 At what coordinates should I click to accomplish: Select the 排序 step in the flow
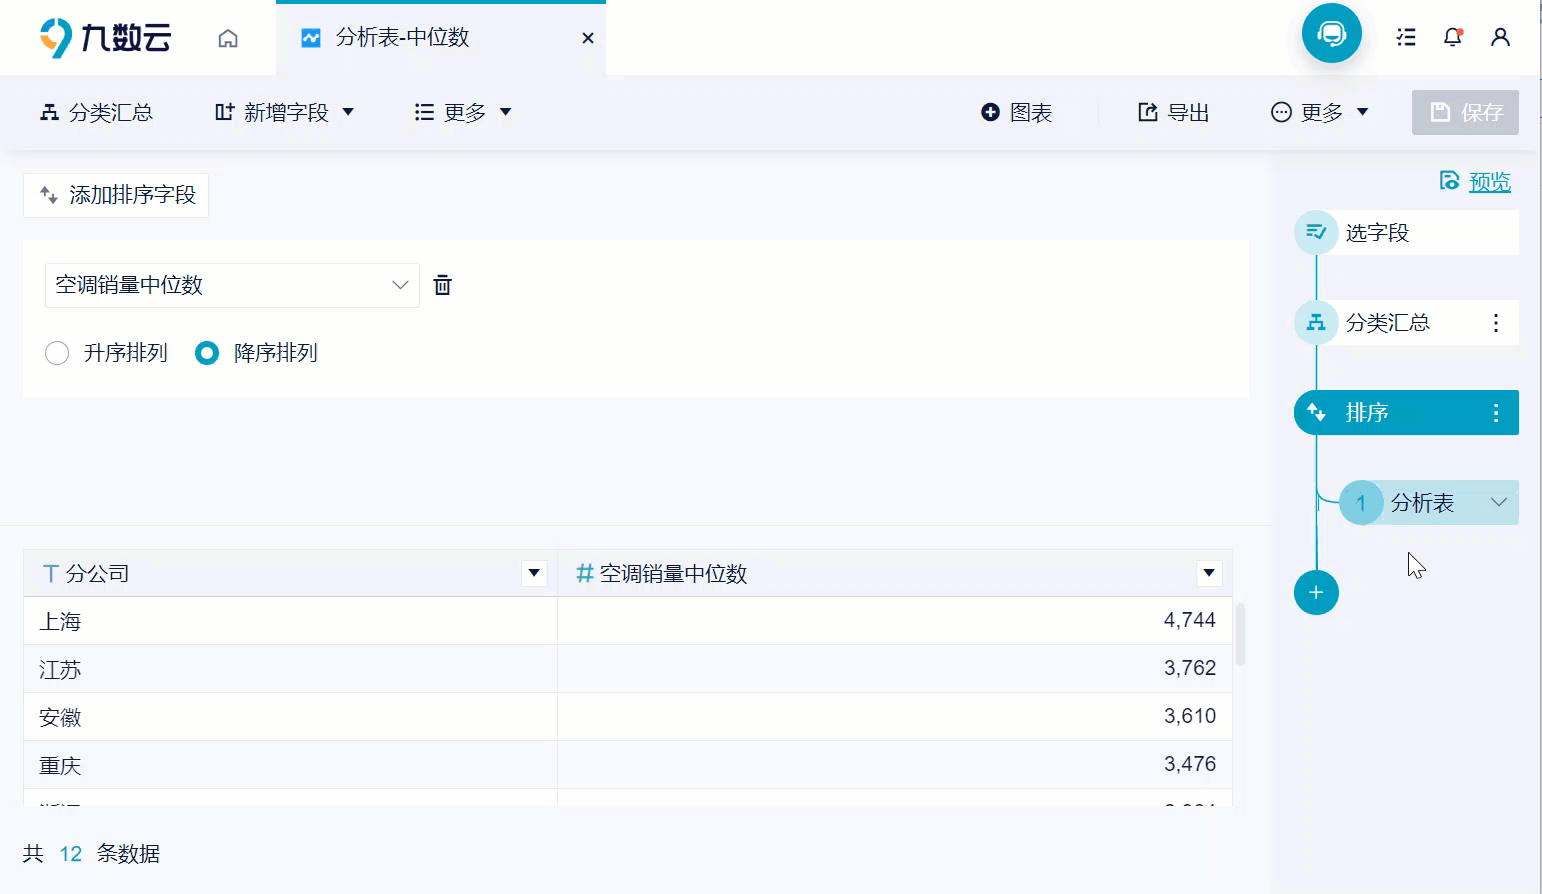click(x=1406, y=413)
